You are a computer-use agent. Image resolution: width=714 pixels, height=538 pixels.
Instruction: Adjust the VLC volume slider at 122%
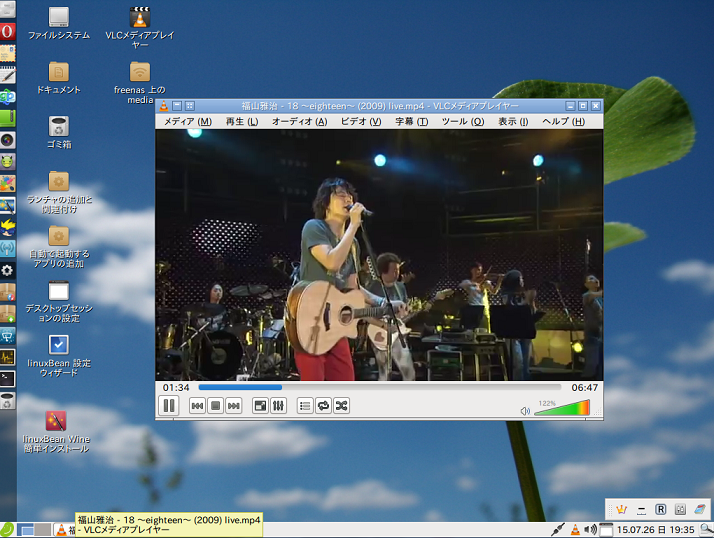tap(562, 407)
